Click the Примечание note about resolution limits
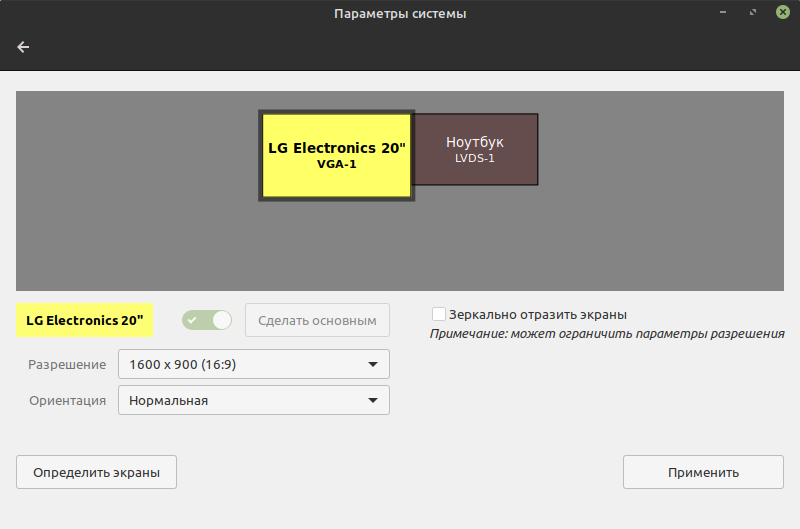The height and width of the screenshot is (529, 800). 607,334
